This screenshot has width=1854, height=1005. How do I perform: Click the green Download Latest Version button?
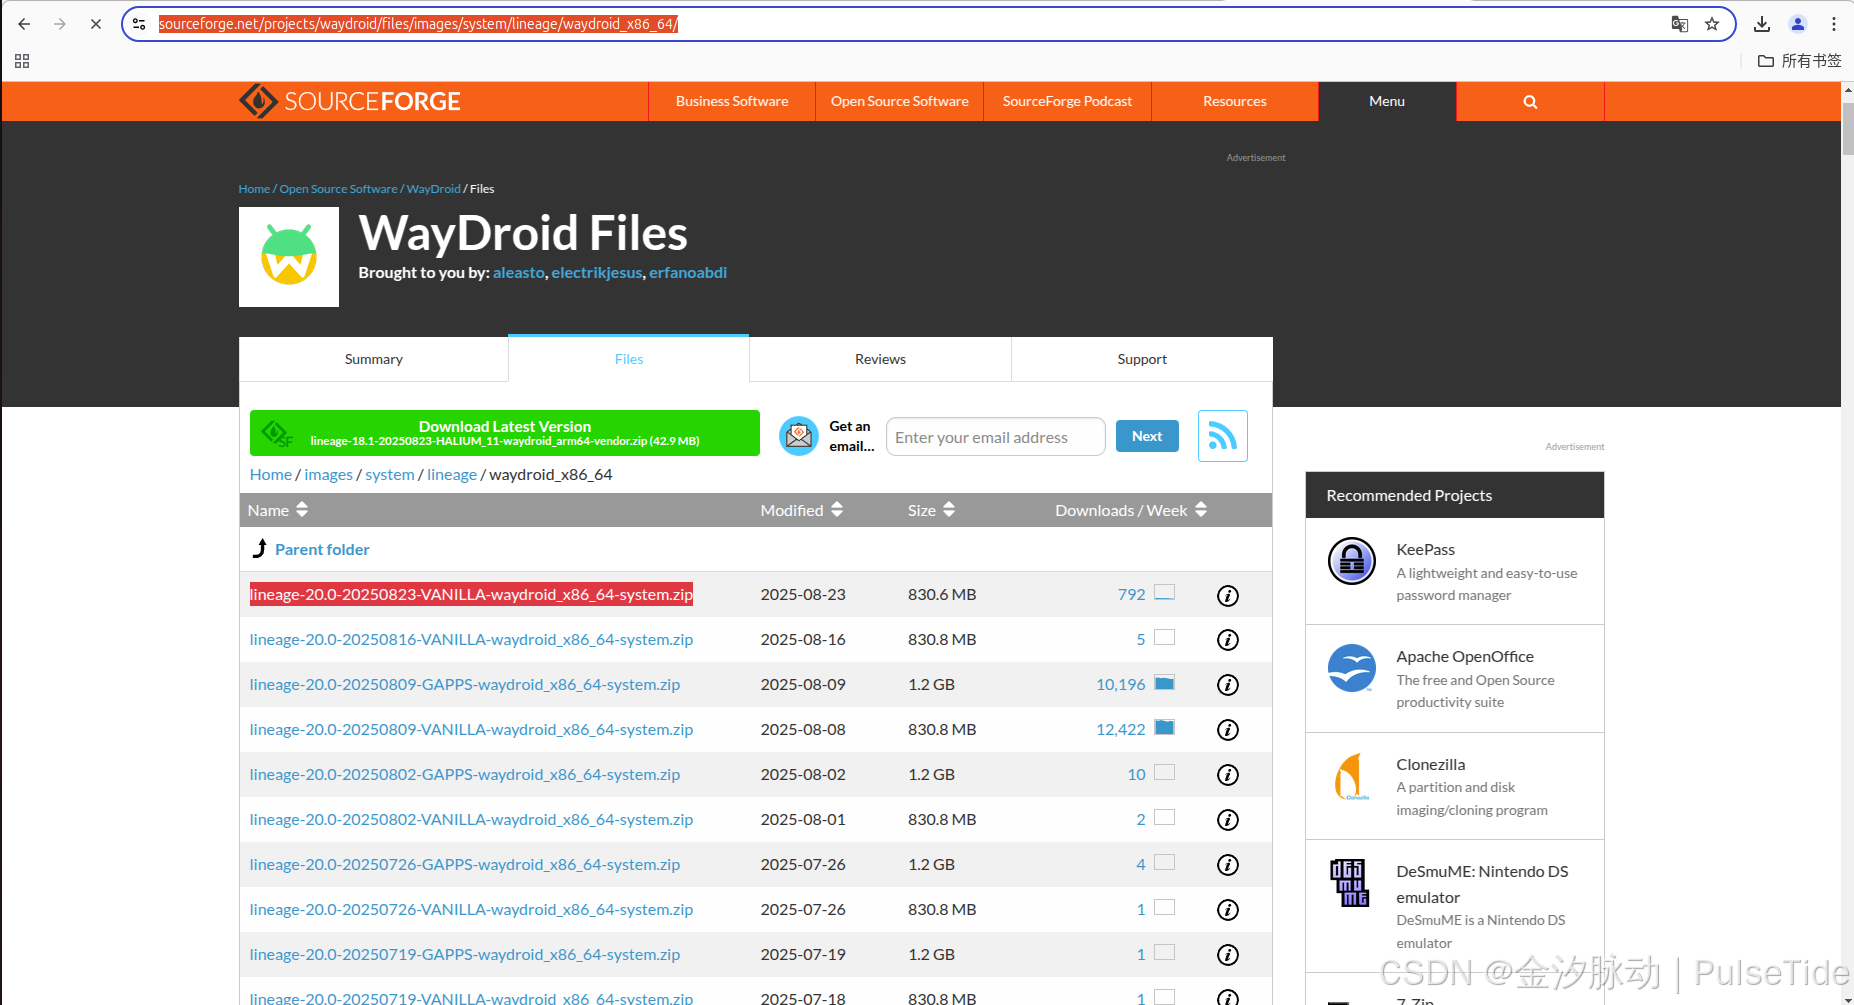tap(505, 433)
